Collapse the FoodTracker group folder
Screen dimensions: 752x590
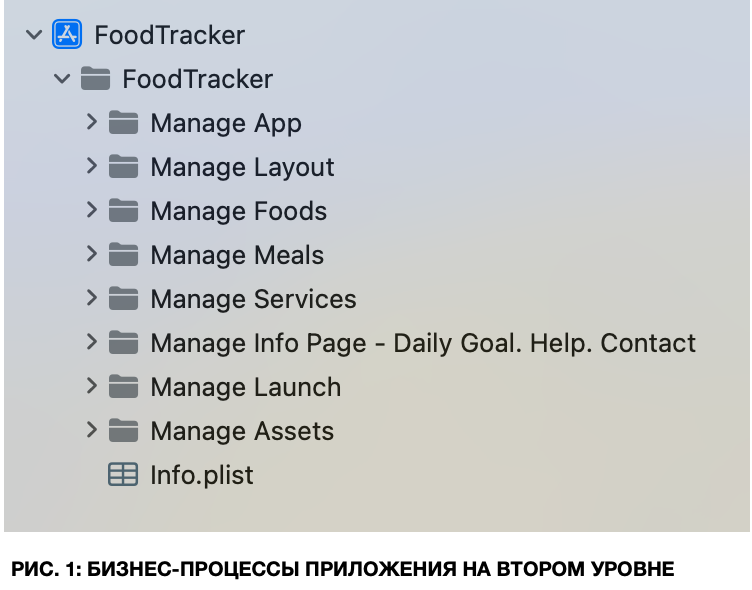pos(62,79)
